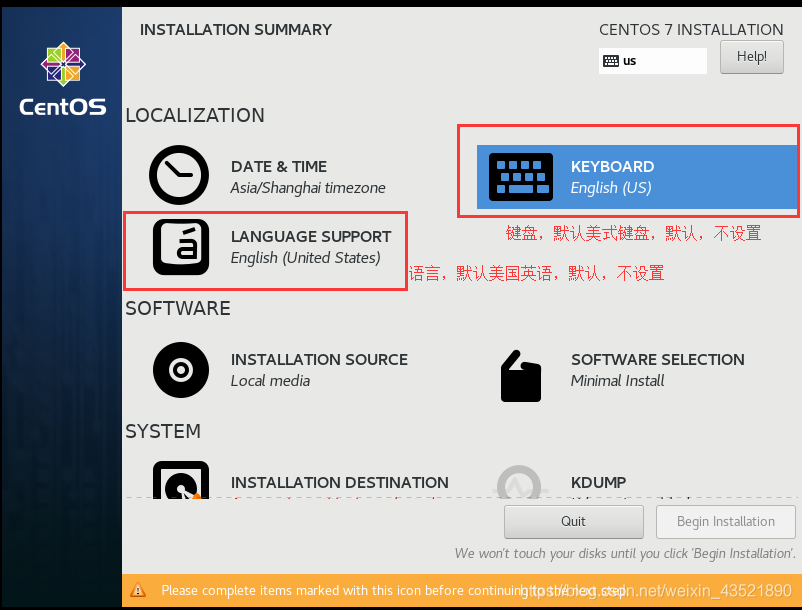Click the 'INSTALLATION SUMMARY' heading

[236, 30]
